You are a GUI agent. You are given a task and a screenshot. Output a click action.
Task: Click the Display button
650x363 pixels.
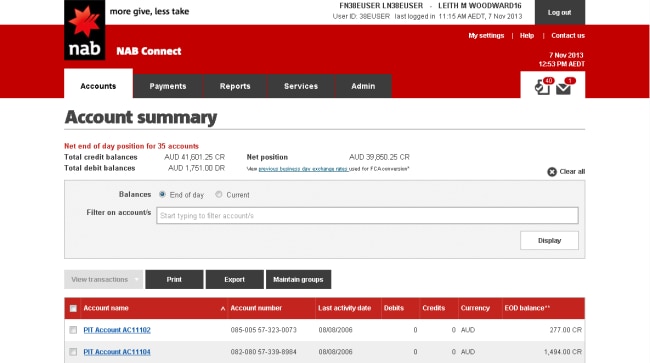[x=549, y=240]
